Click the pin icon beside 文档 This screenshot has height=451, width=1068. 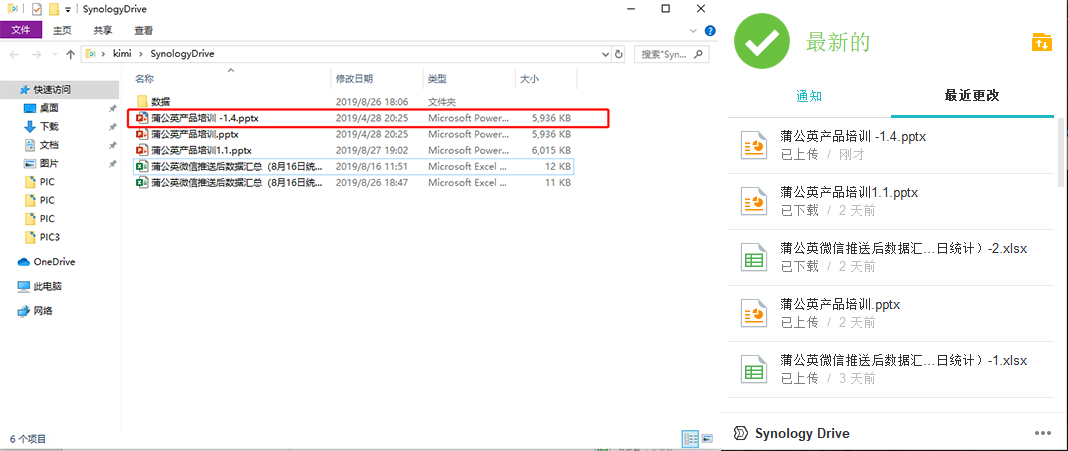pos(112,145)
